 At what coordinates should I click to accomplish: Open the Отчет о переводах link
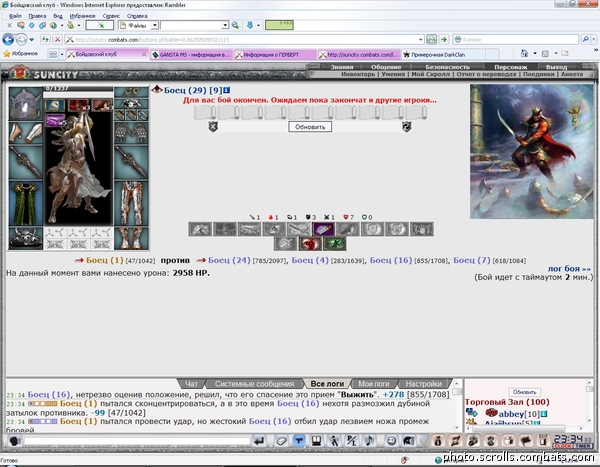(486, 74)
